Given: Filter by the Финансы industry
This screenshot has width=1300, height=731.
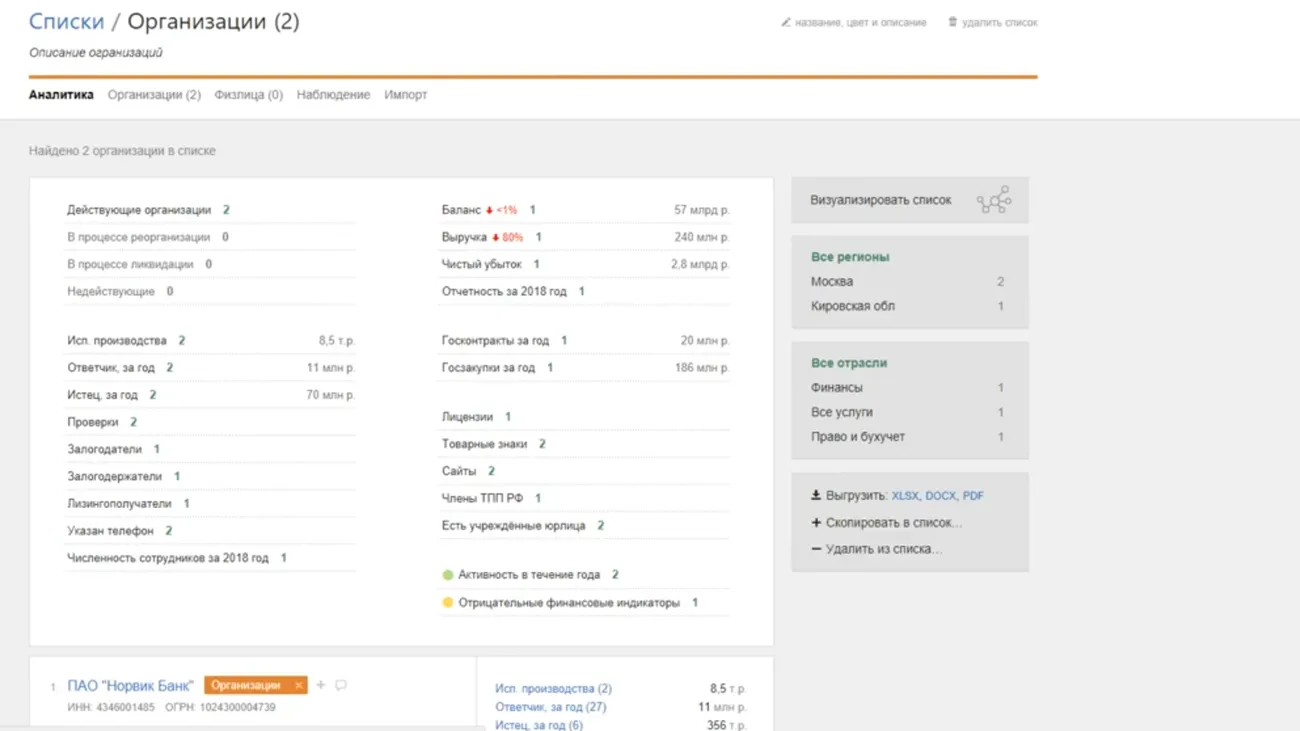Looking at the screenshot, I should click(836, 387).
